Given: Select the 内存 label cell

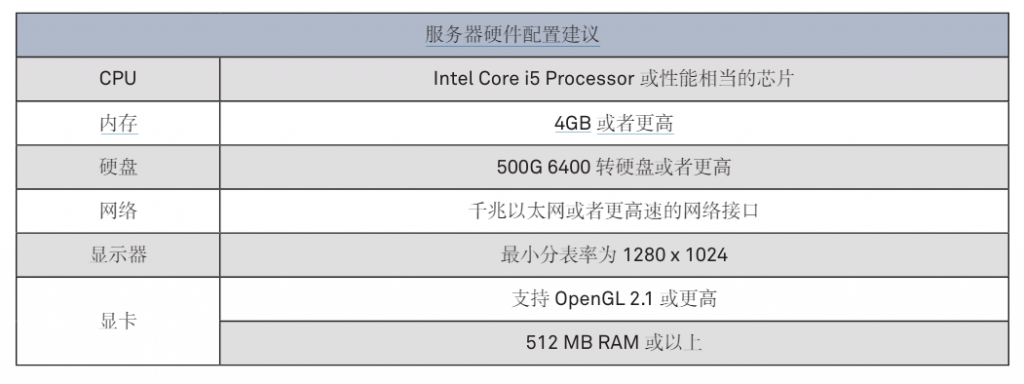Looking at the screenshot, I should [118, 123].
